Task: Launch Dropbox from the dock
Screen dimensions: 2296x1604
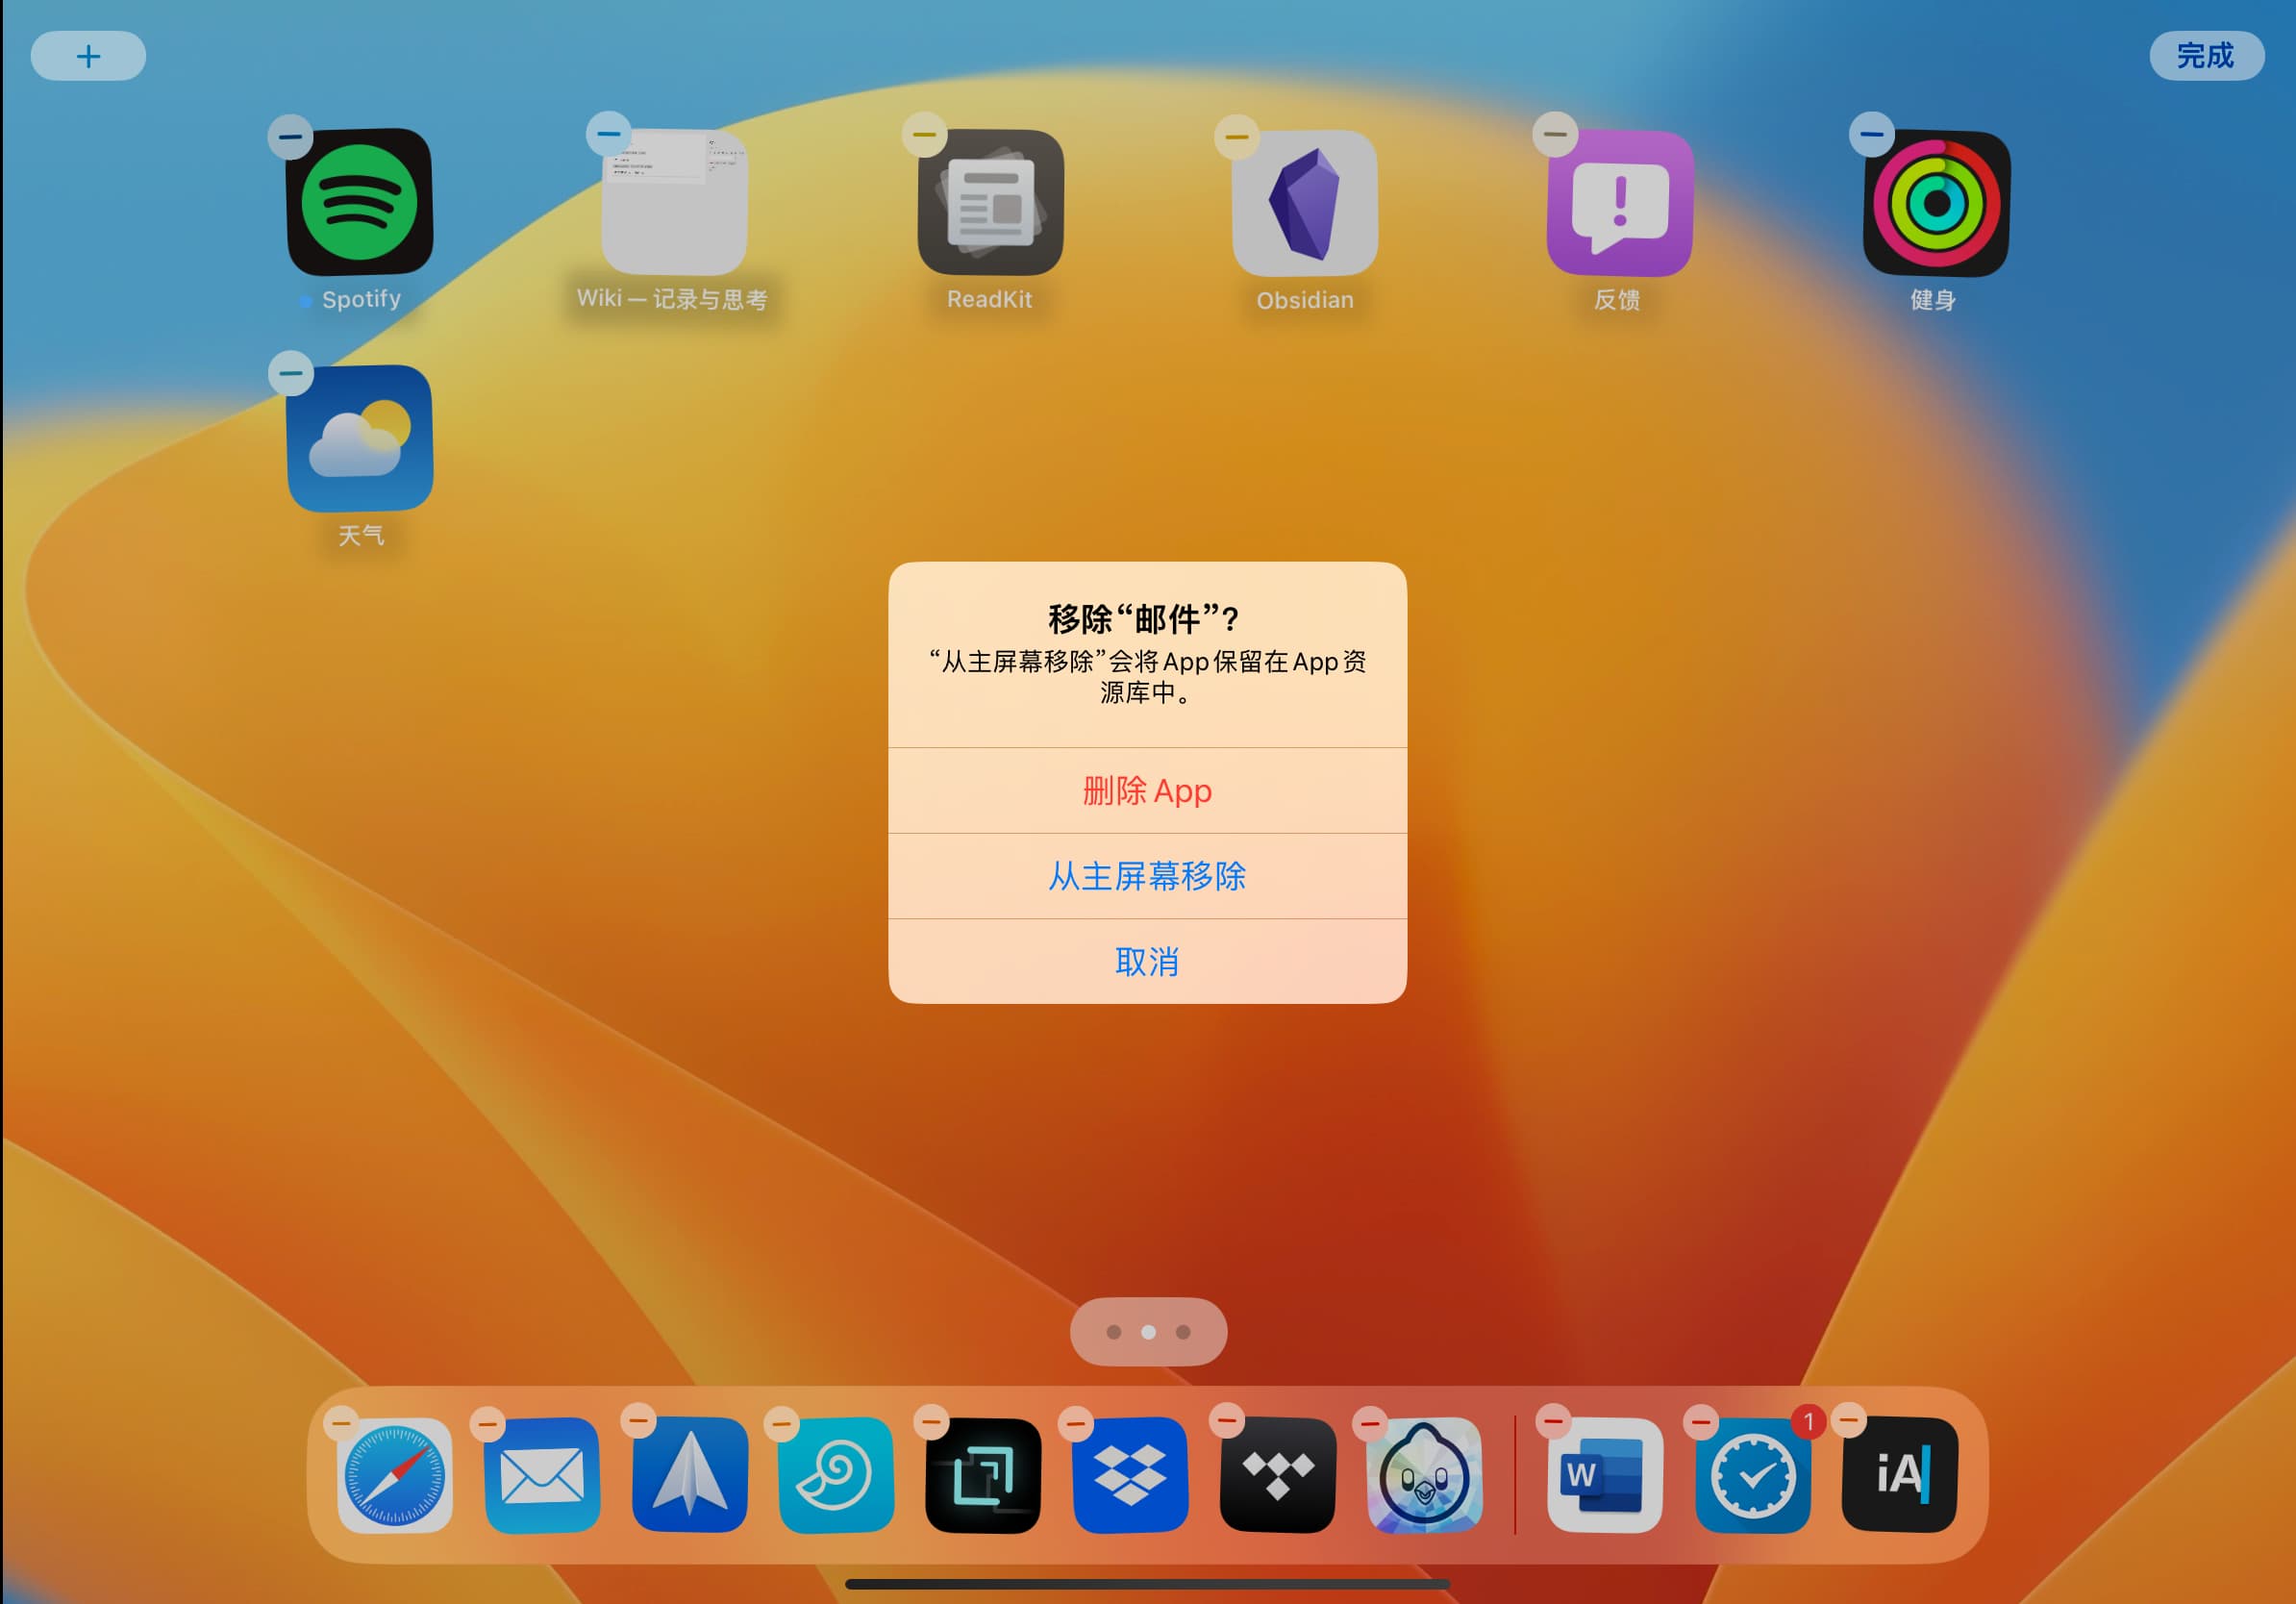Action: [x=1130, y=1475]
